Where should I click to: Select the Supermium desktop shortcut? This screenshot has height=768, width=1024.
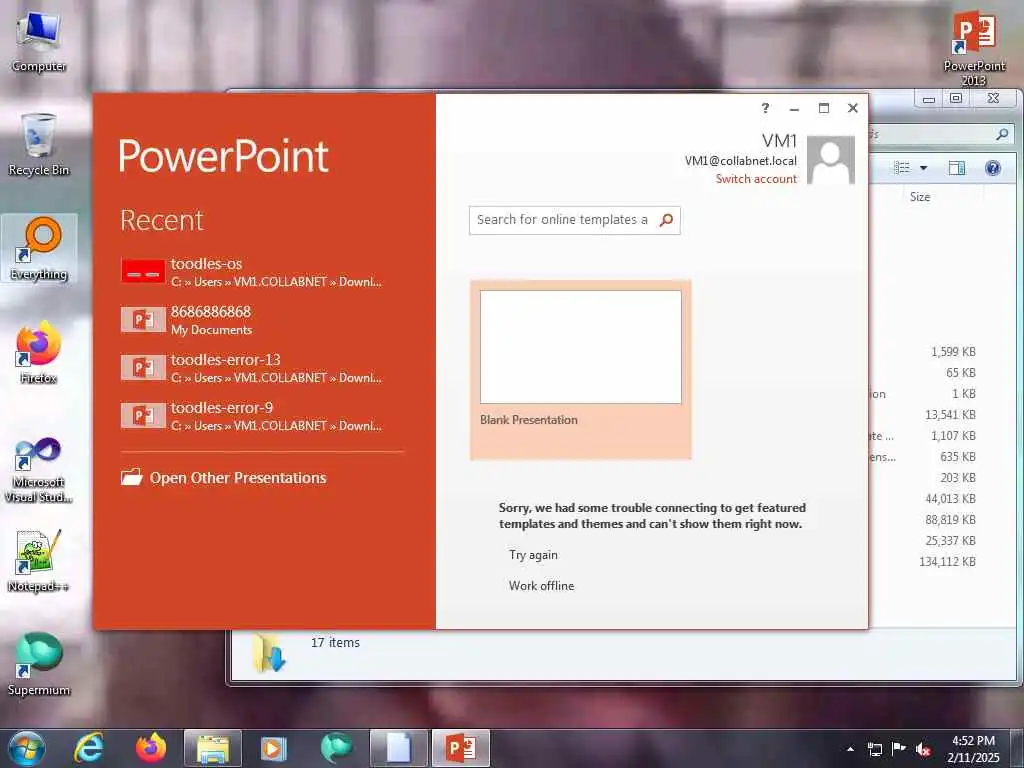click(x=39, y=665)
